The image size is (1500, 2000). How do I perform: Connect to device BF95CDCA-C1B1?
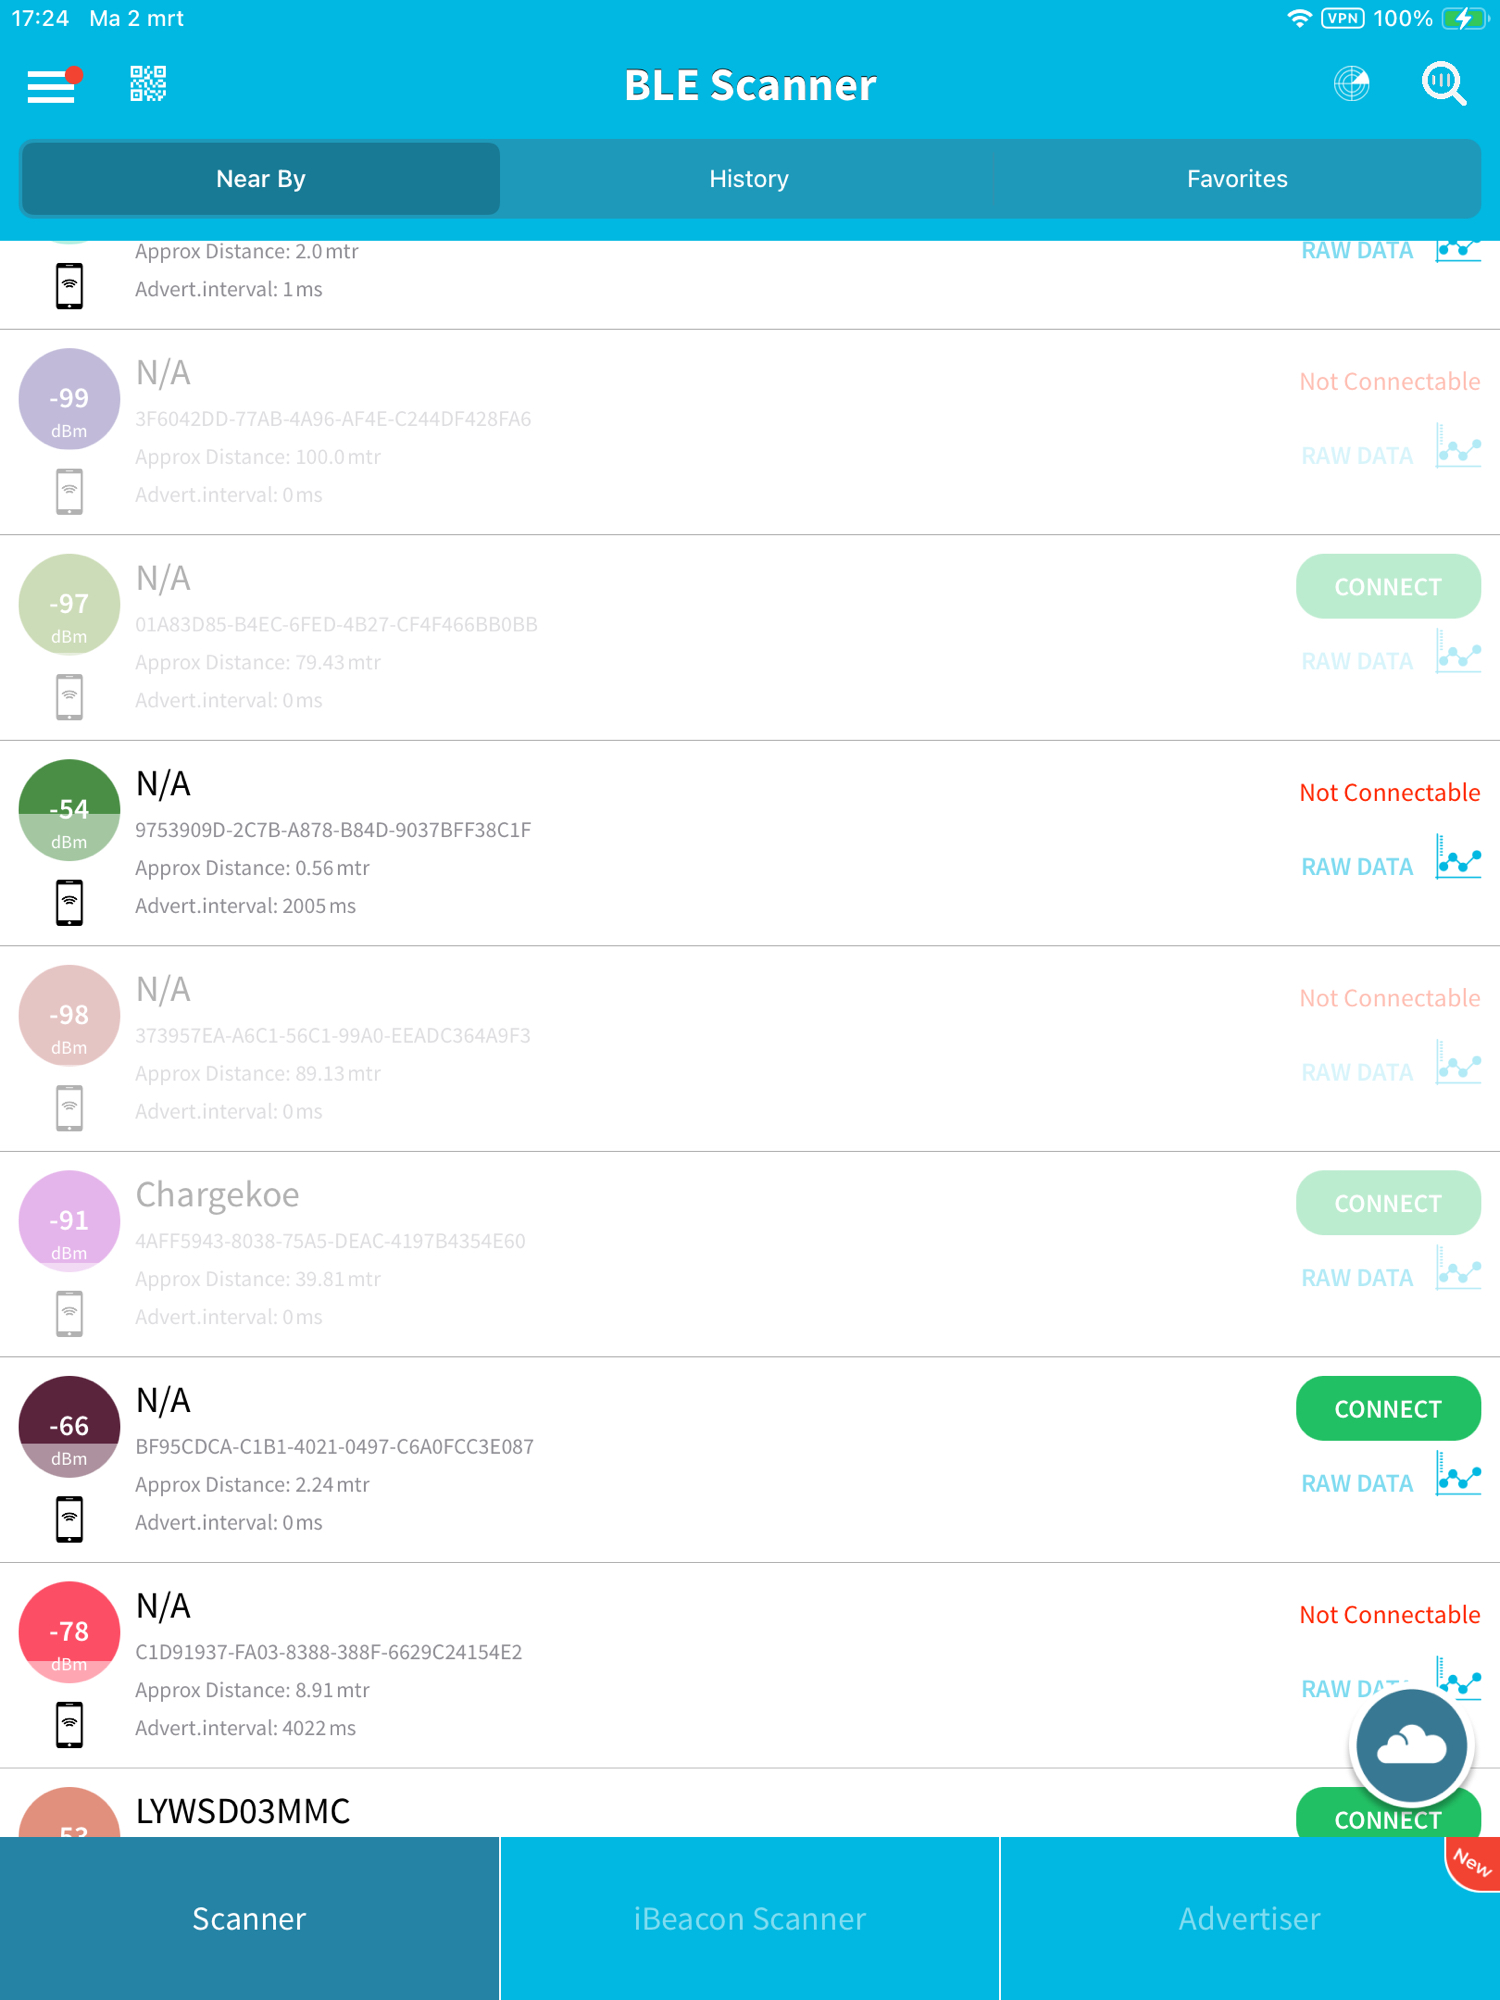(1388, 1409)
